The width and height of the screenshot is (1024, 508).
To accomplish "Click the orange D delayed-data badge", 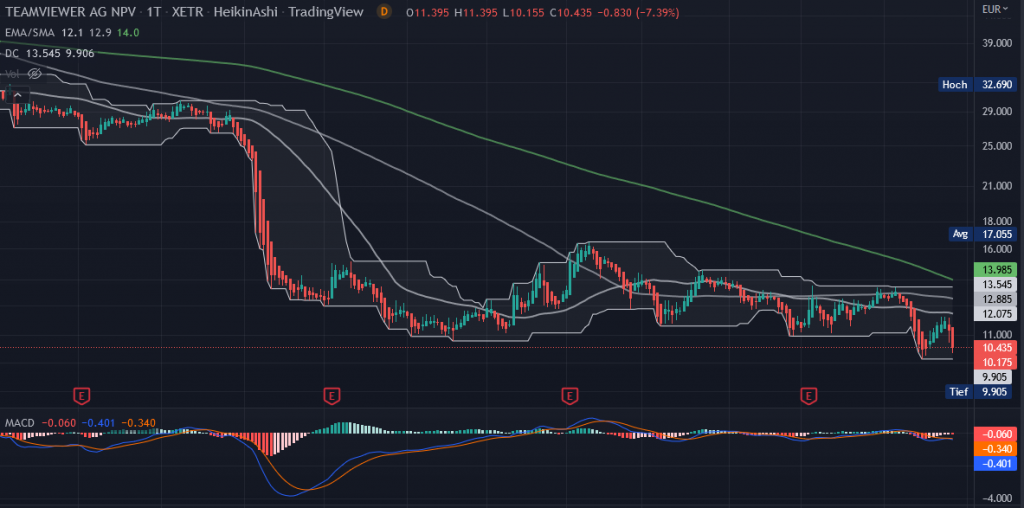I will click(x=385, y=12).
